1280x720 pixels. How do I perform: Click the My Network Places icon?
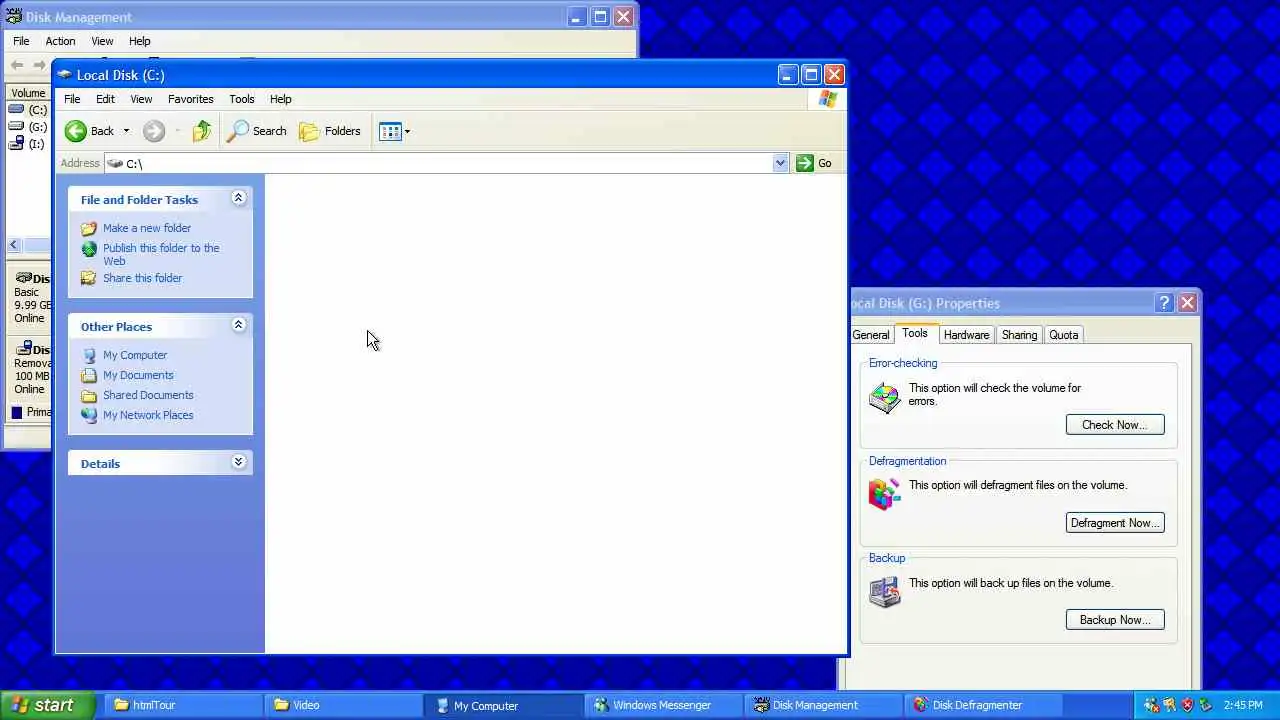pyautogui.click(x=89, y=415)
